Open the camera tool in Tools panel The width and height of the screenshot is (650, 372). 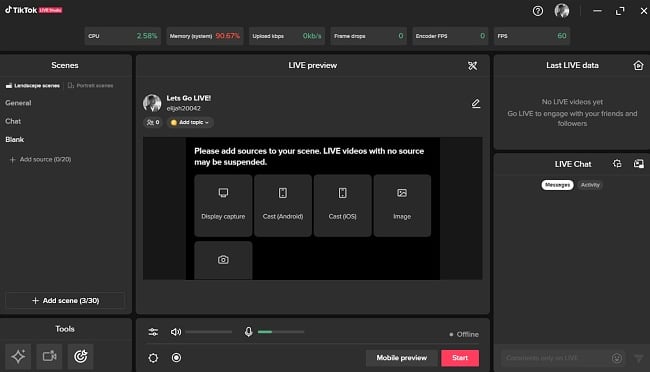49,356
